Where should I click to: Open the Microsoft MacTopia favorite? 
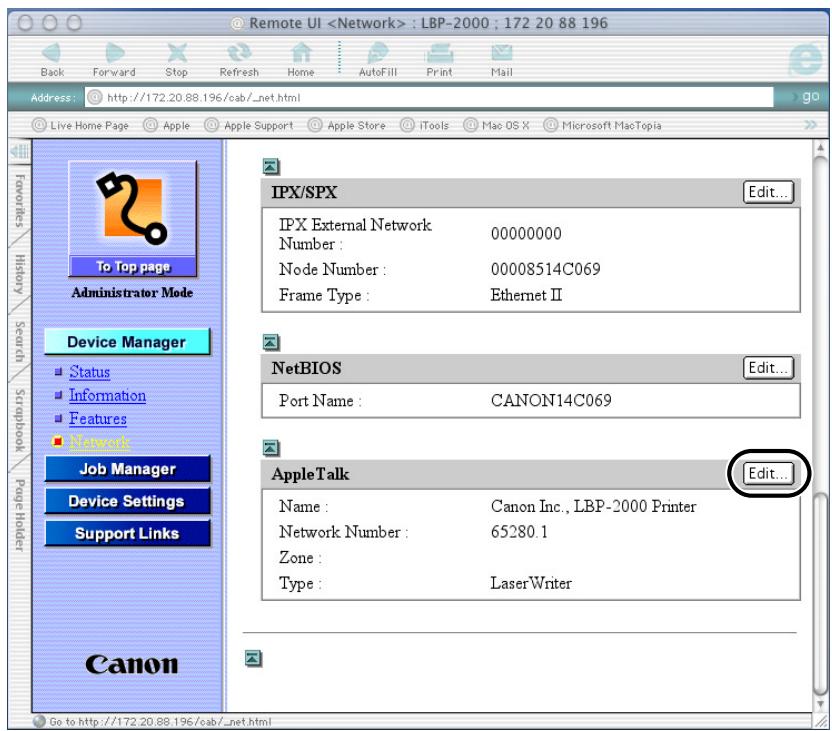[x=603, y=125]
